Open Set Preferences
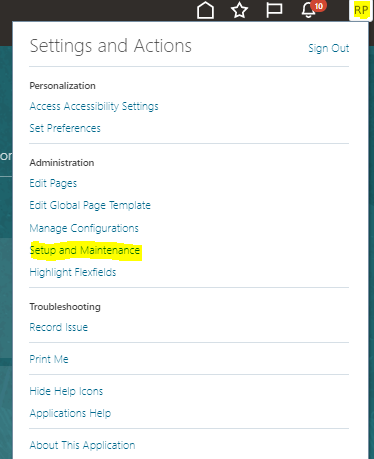 (65, 128)
